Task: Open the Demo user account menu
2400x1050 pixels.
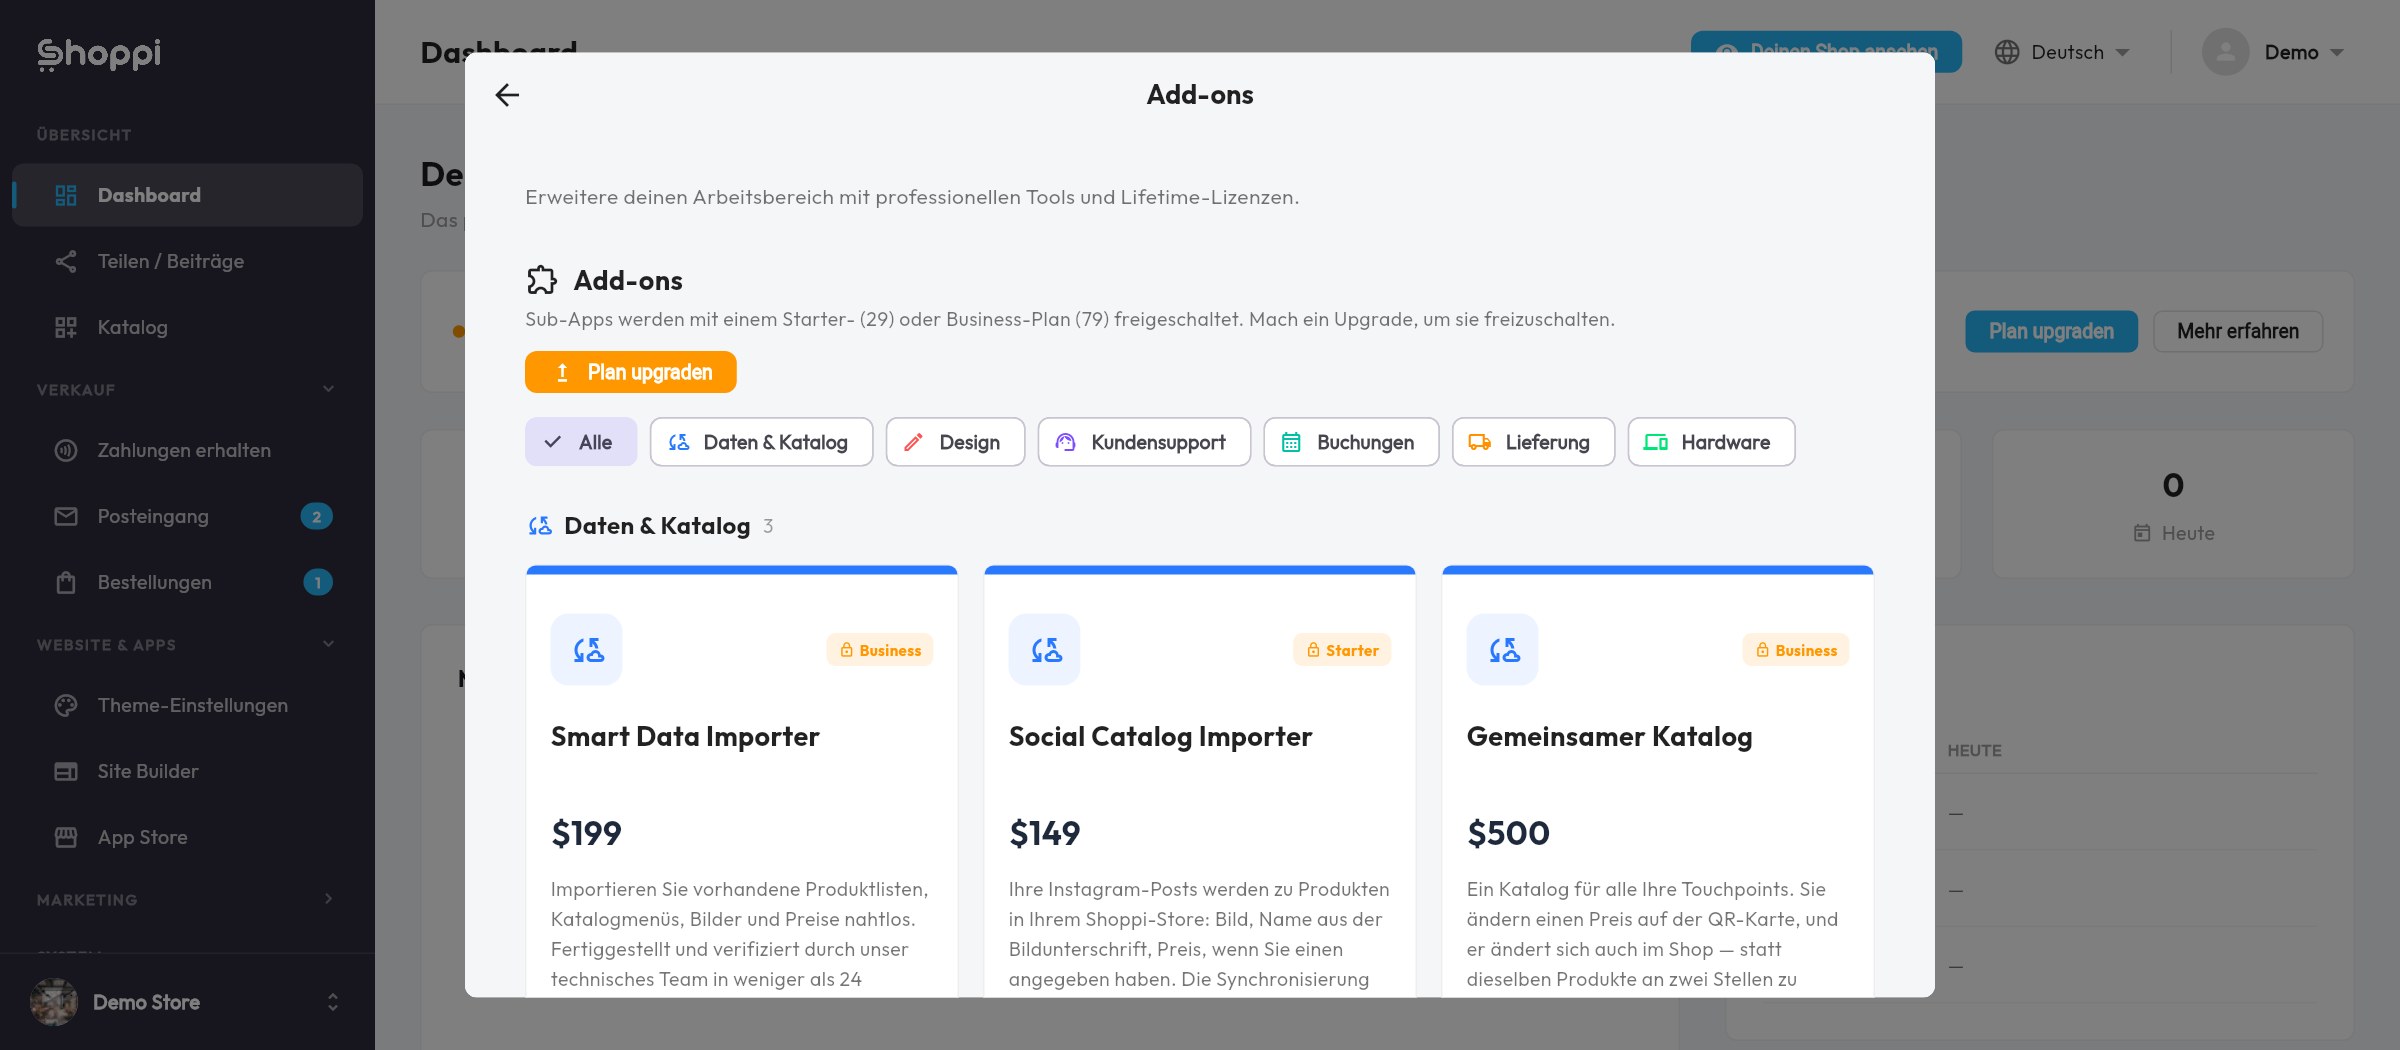Action: [x=2274, y=52]
